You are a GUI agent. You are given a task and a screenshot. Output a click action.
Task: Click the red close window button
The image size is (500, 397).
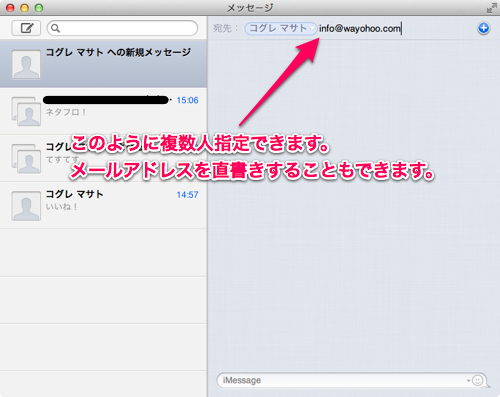coord(10,8)
